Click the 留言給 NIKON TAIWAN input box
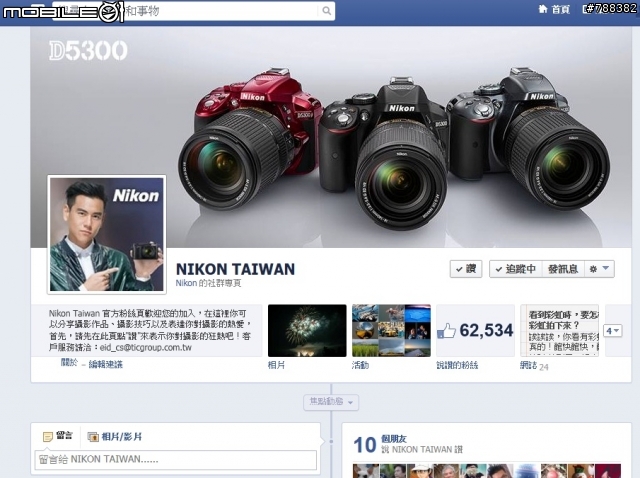 (x=176, y=460)
